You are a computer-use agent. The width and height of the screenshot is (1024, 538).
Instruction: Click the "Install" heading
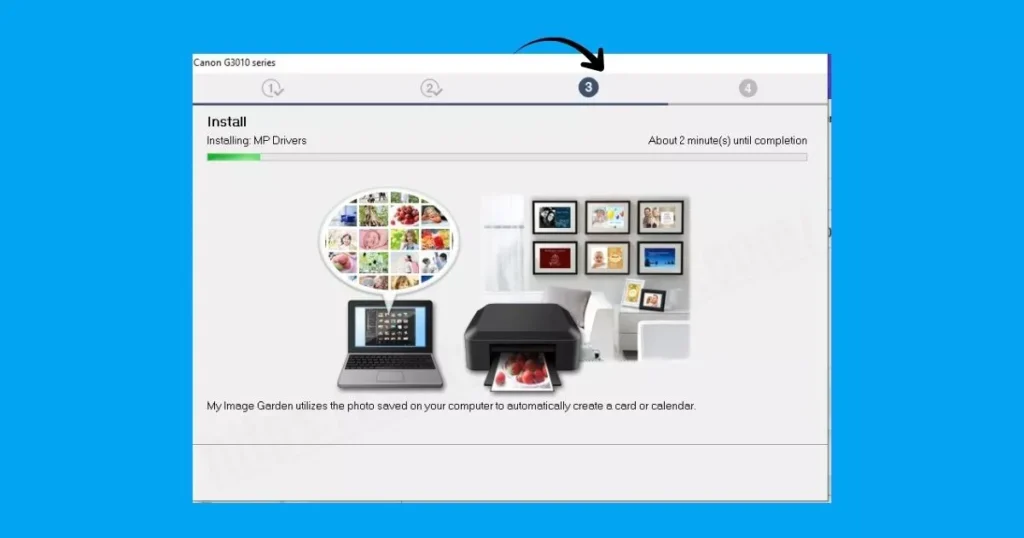[227, 122]
